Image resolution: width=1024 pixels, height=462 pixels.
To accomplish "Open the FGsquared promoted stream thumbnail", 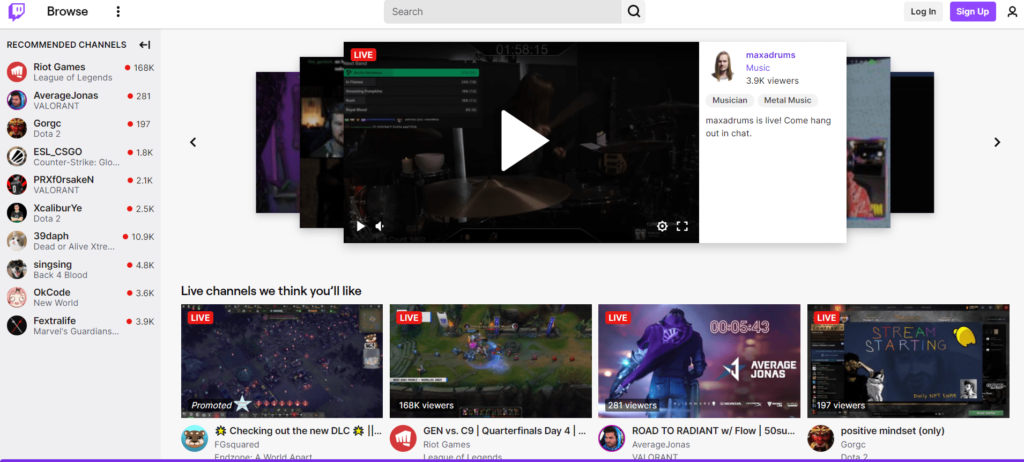I will [x=282, y=361].
